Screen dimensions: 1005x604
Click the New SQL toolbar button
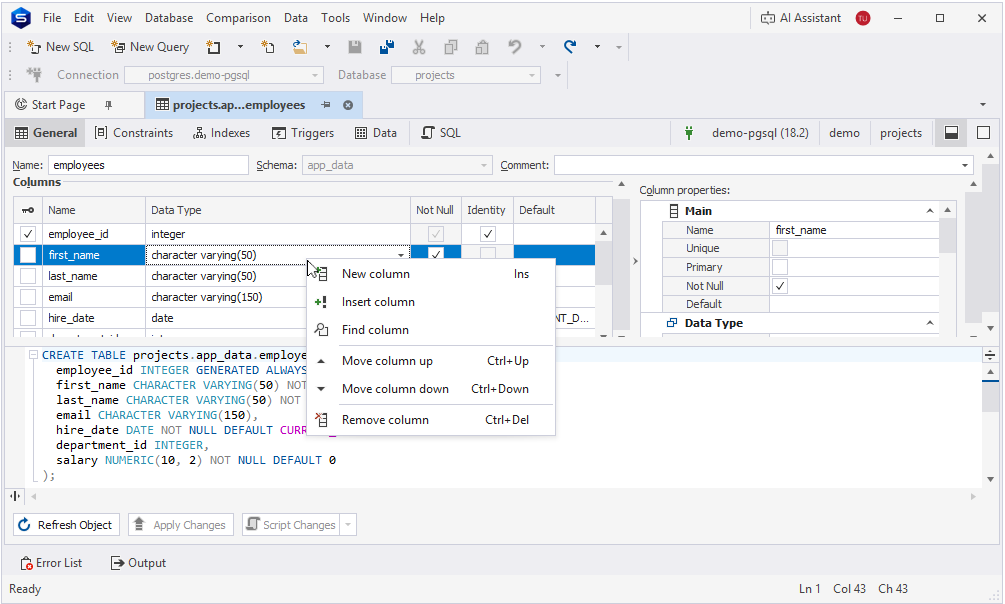tap(60, 47)
